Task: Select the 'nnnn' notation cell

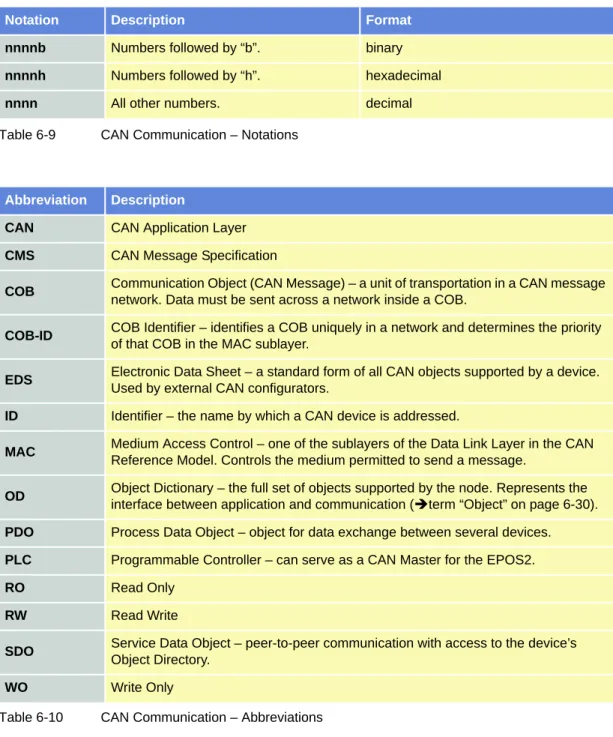Action: [52, 104]
